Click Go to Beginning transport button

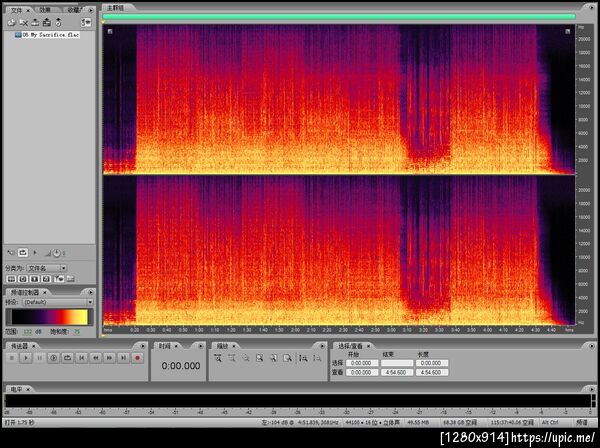[82, 358]
